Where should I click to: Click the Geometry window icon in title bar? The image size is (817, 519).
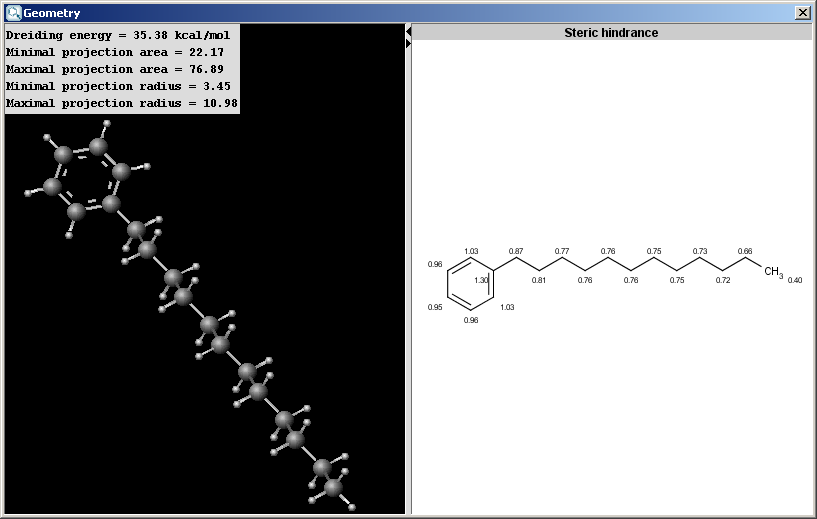tap(13, 12)
